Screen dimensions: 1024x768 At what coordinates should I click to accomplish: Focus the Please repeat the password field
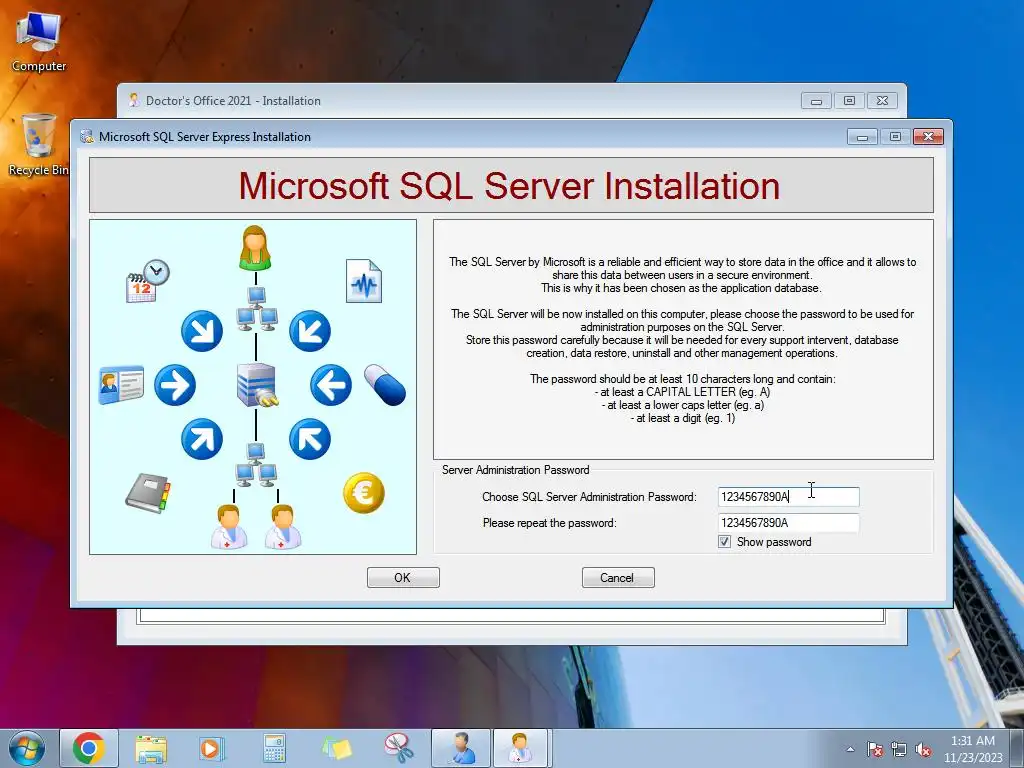[788, 522]
